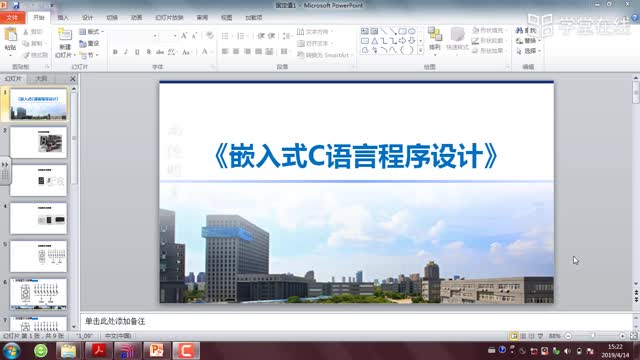The height and width of the screenshot is (360, 640).
Task: Align text left
Action: pyautogui.click(x=225, y=51)
